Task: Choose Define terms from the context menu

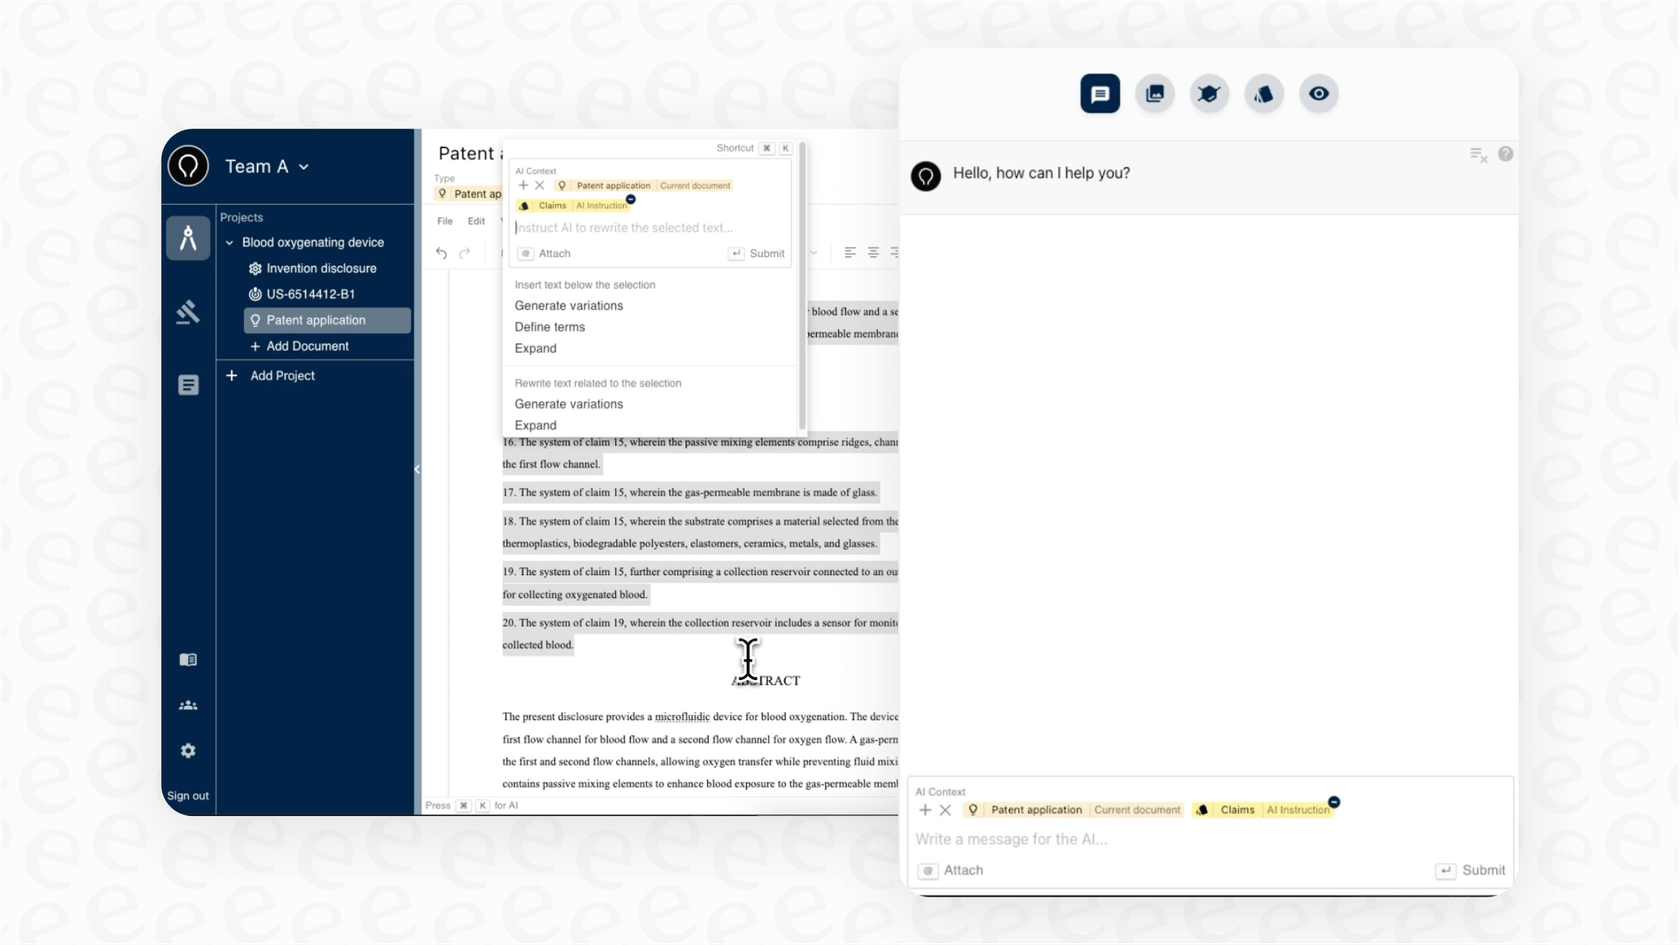Action: pos(550,327)
